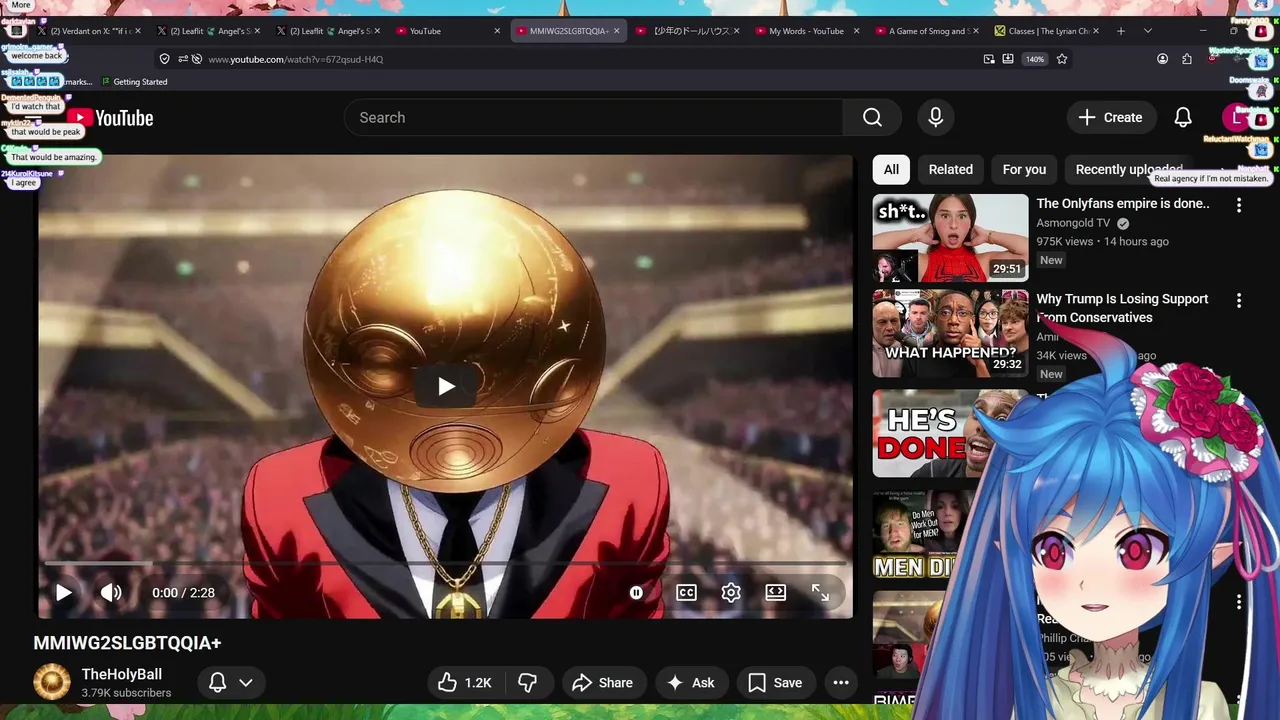Image resolution: width=1280 pixels, height=720 pixels.
Task: Click the 0:00 / 2:28 time display
Action: (183, 593)
